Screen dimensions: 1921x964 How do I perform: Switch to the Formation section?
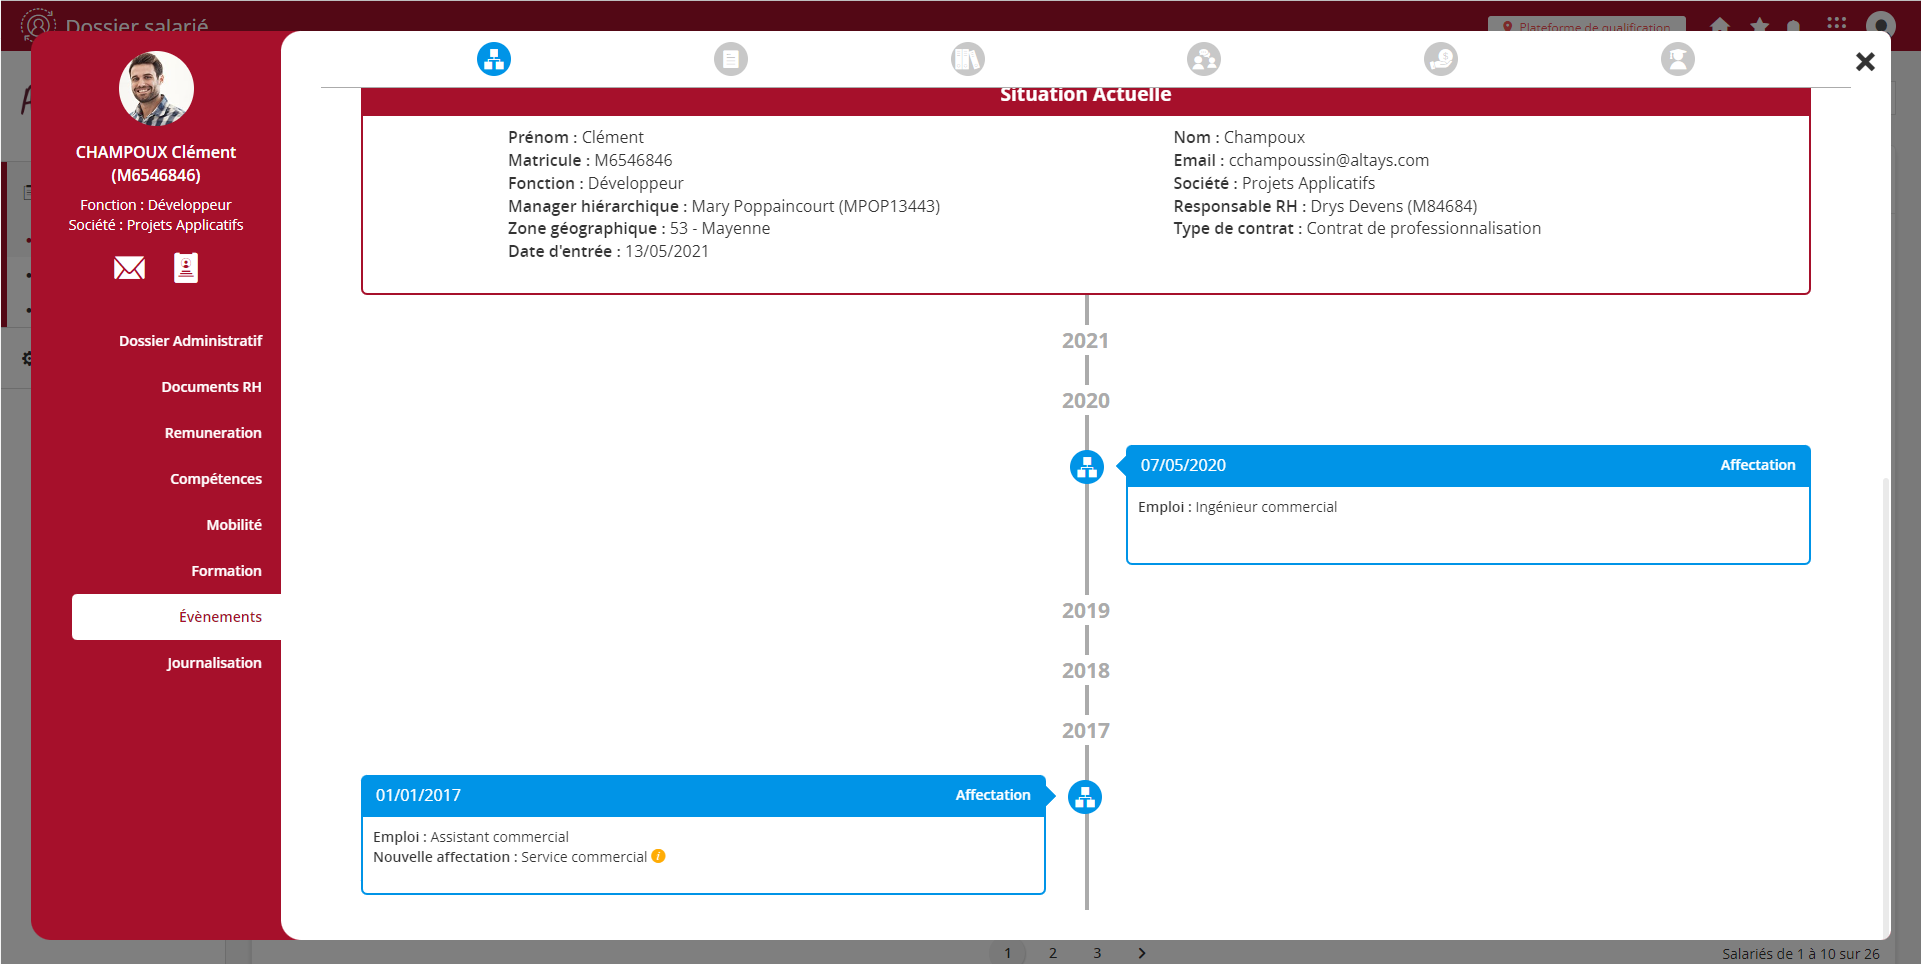[x=226, y=571]
